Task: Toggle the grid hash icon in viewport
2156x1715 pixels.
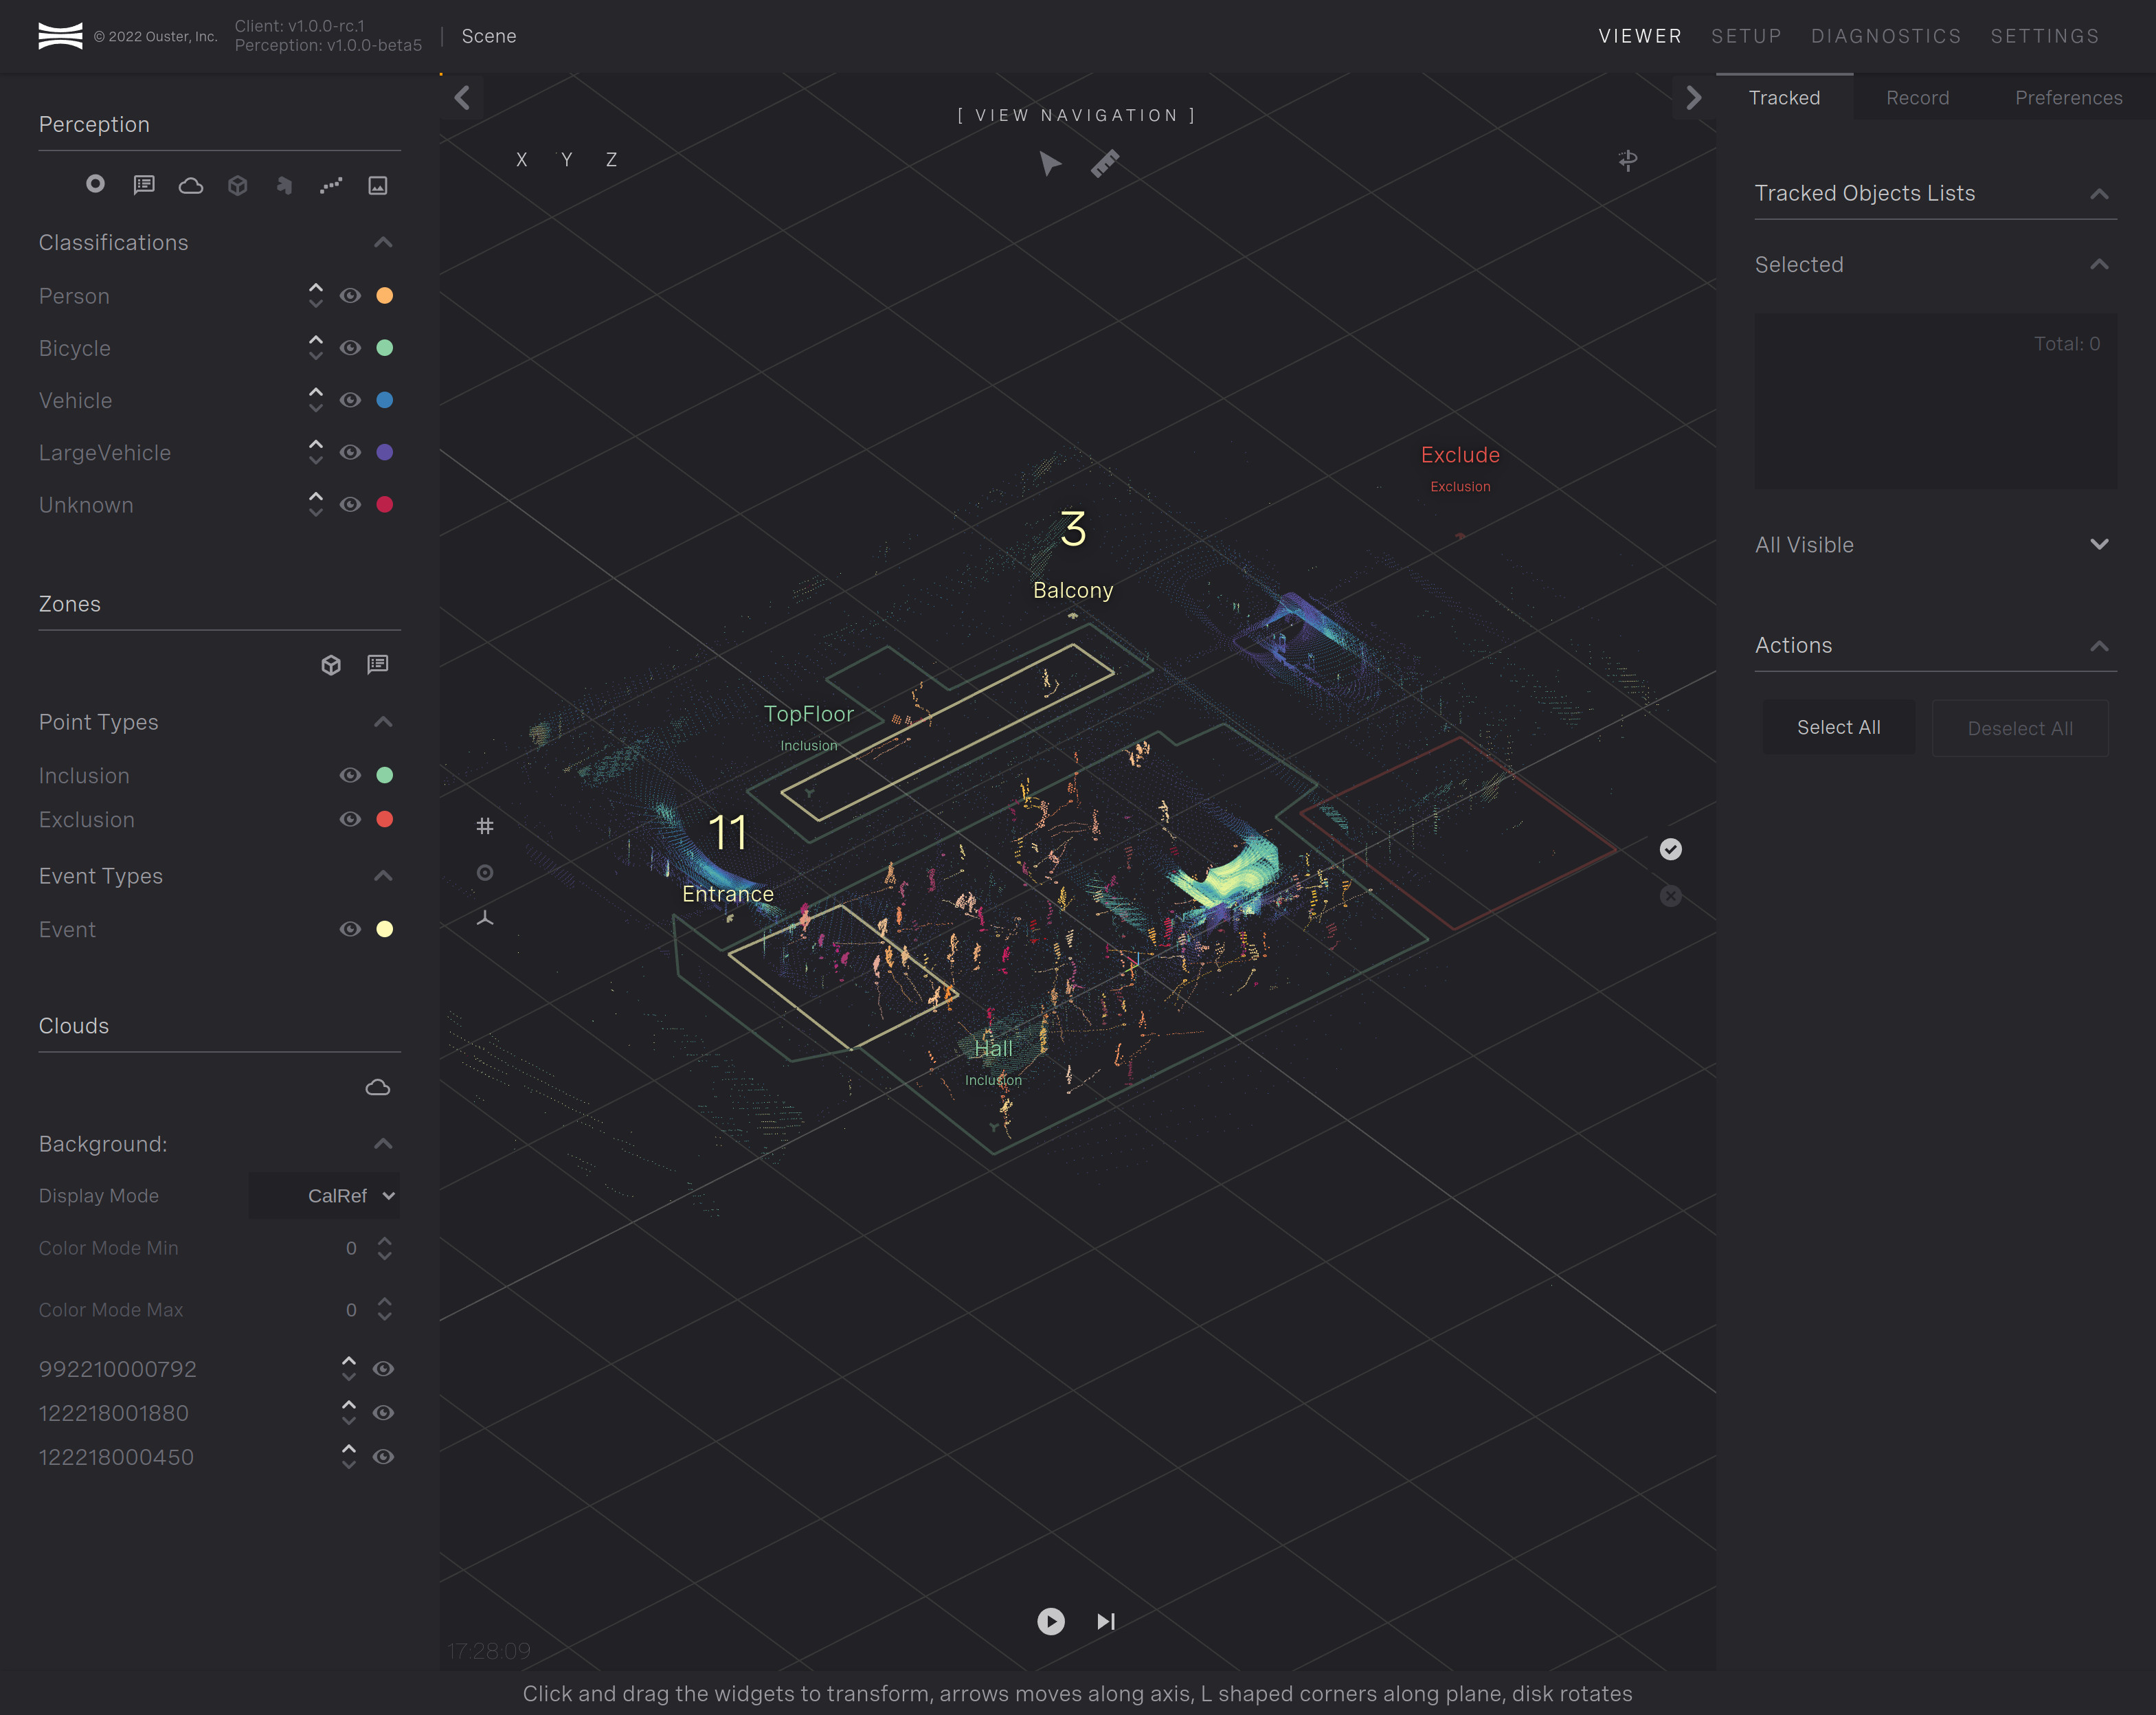Action: [x=485, y=826]
